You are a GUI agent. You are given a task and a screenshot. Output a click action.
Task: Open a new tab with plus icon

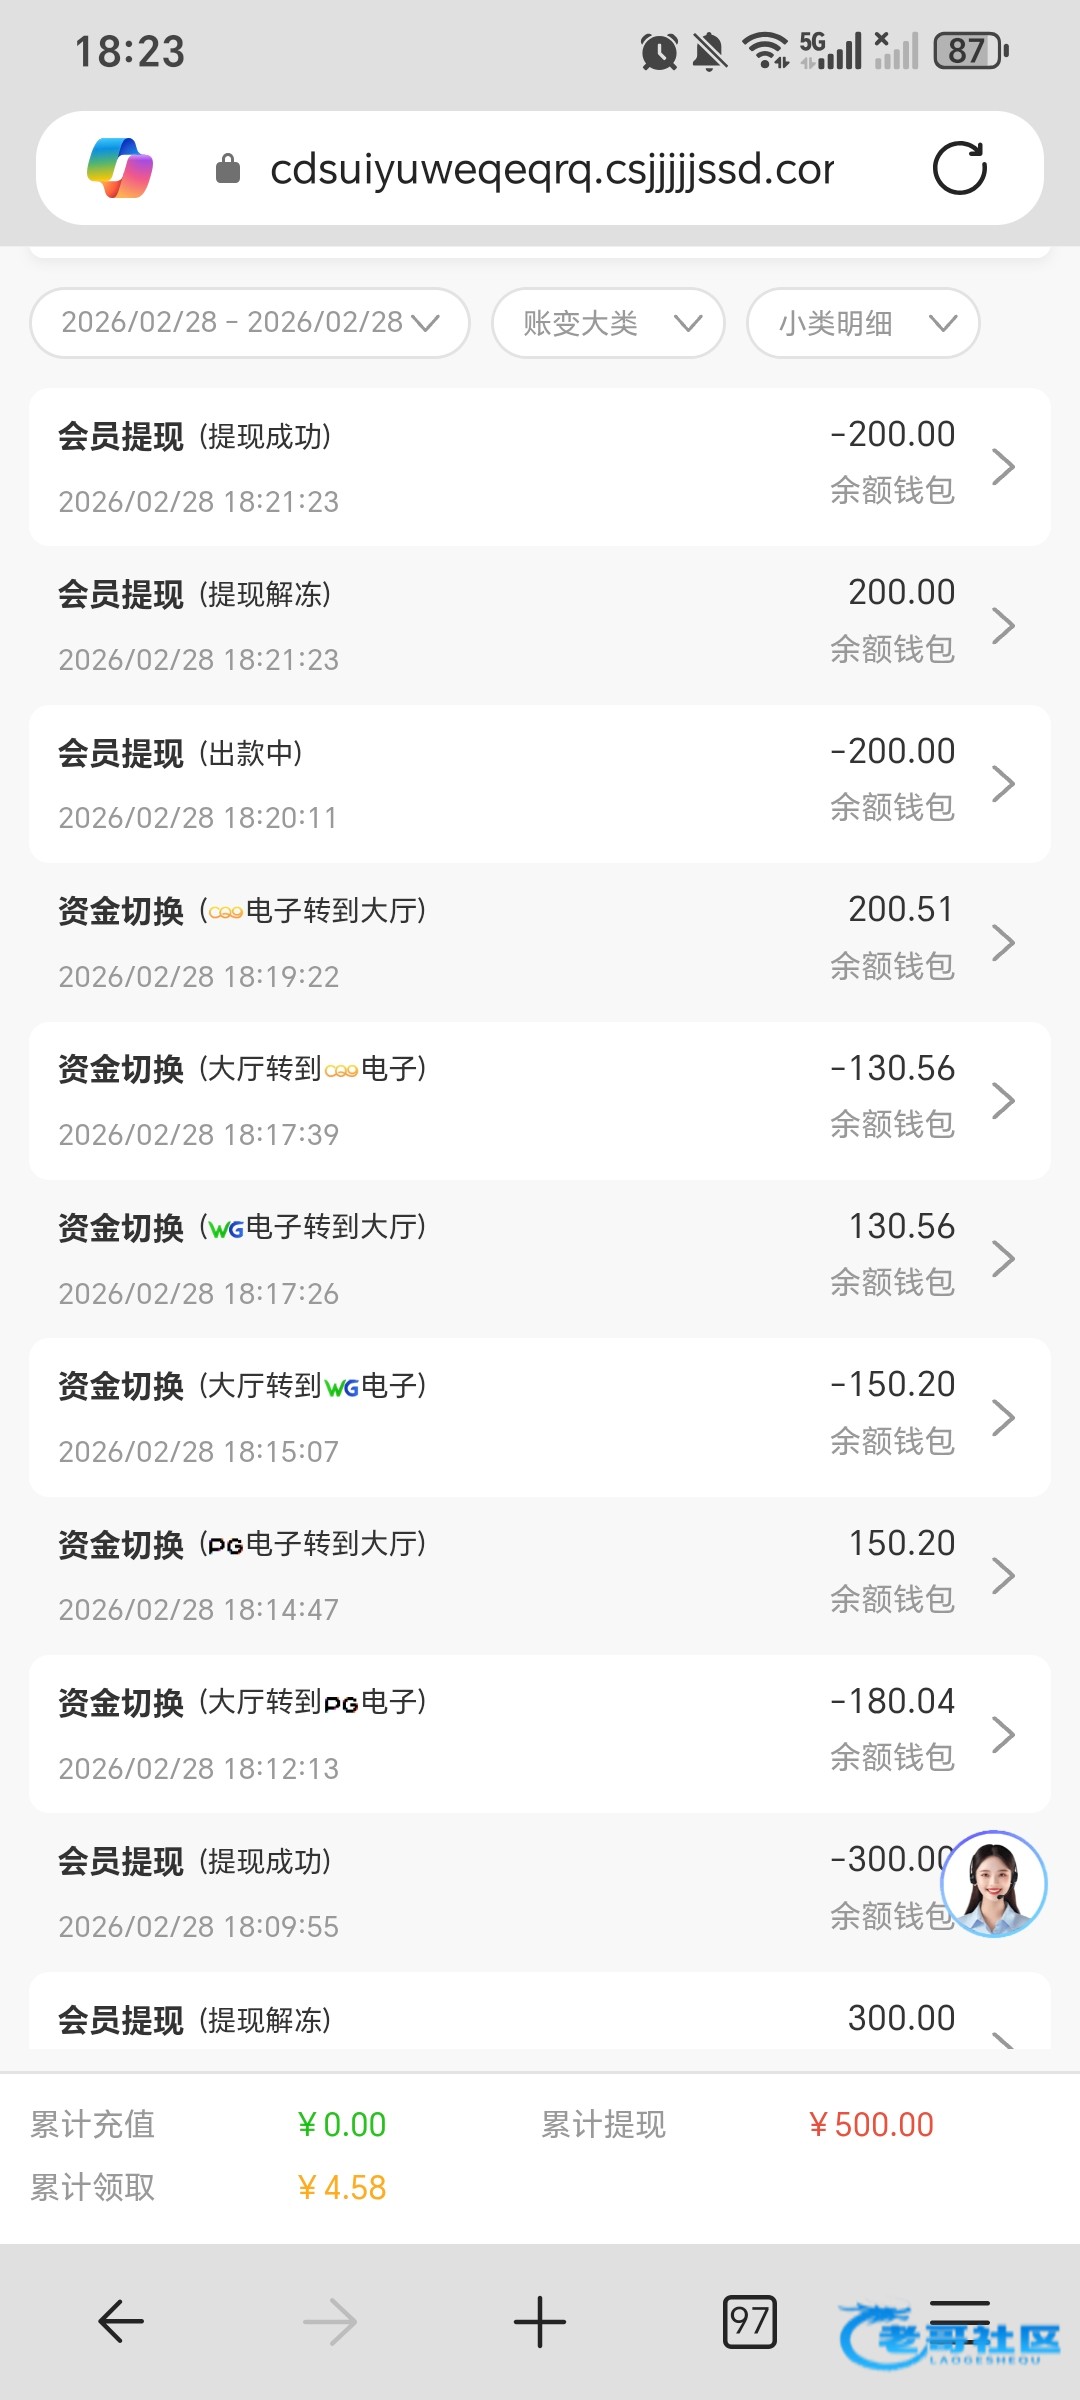point(540,2321)
